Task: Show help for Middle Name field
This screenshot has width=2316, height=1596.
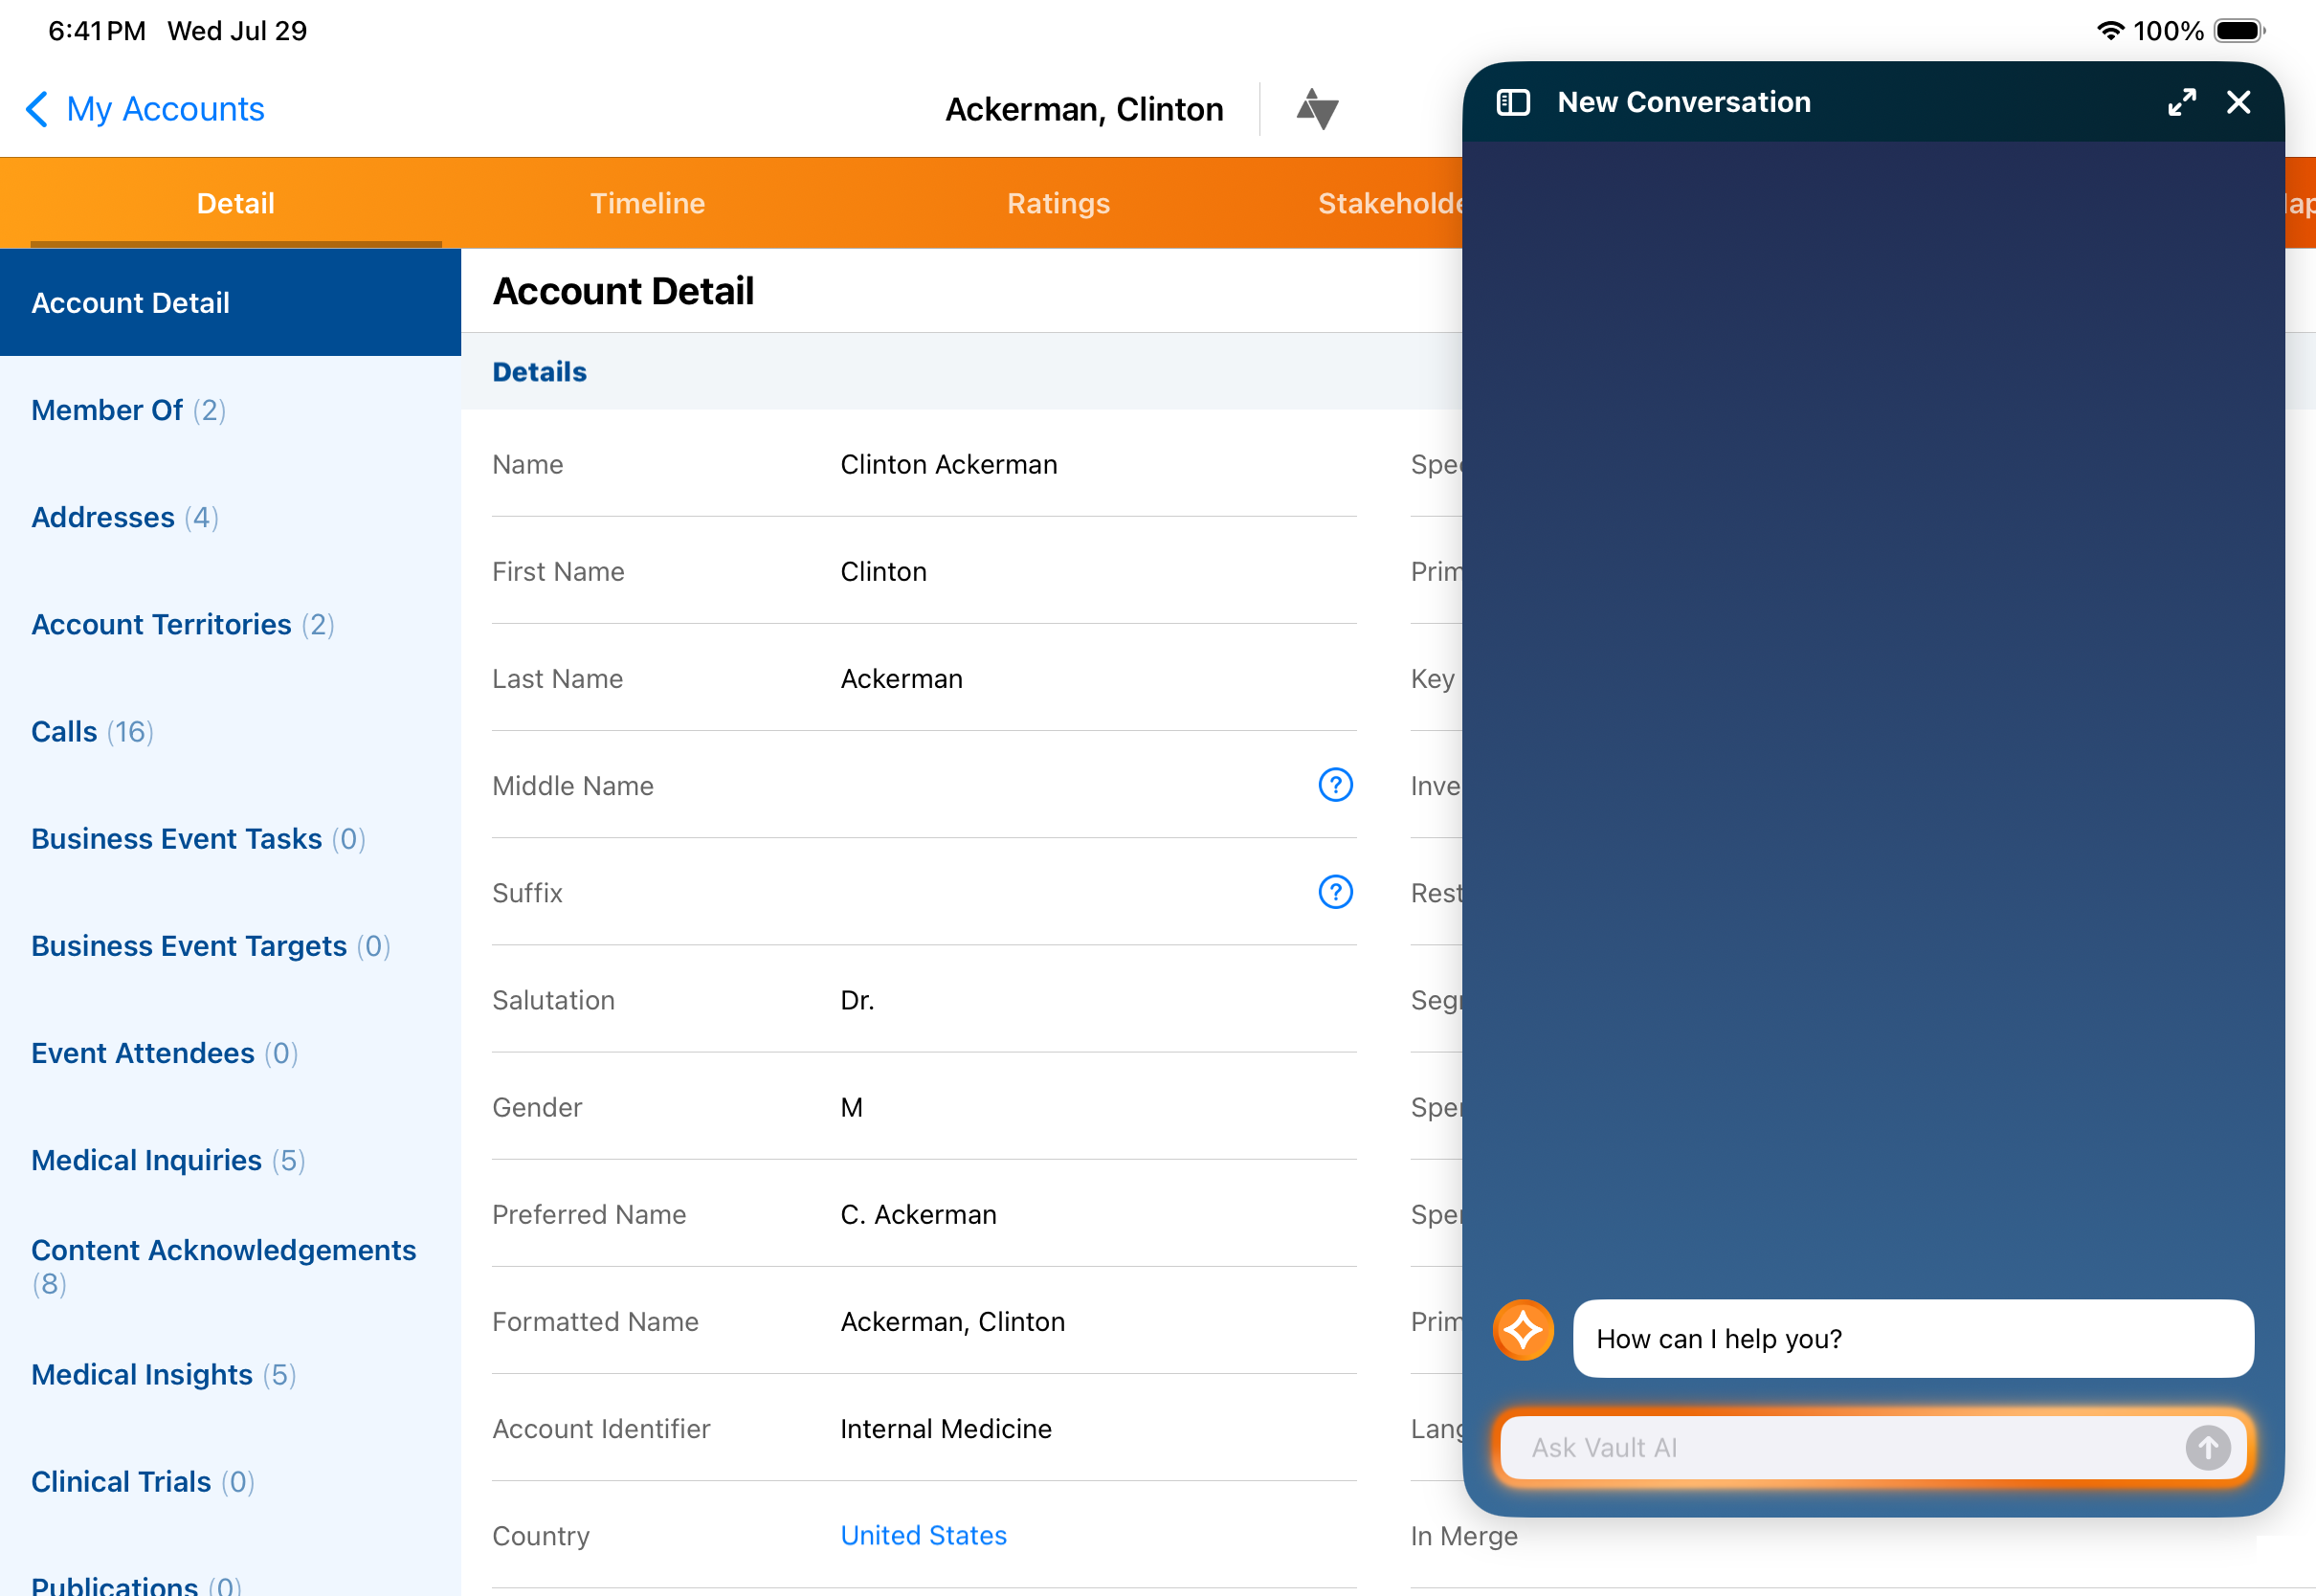Action: [1335, 785]
